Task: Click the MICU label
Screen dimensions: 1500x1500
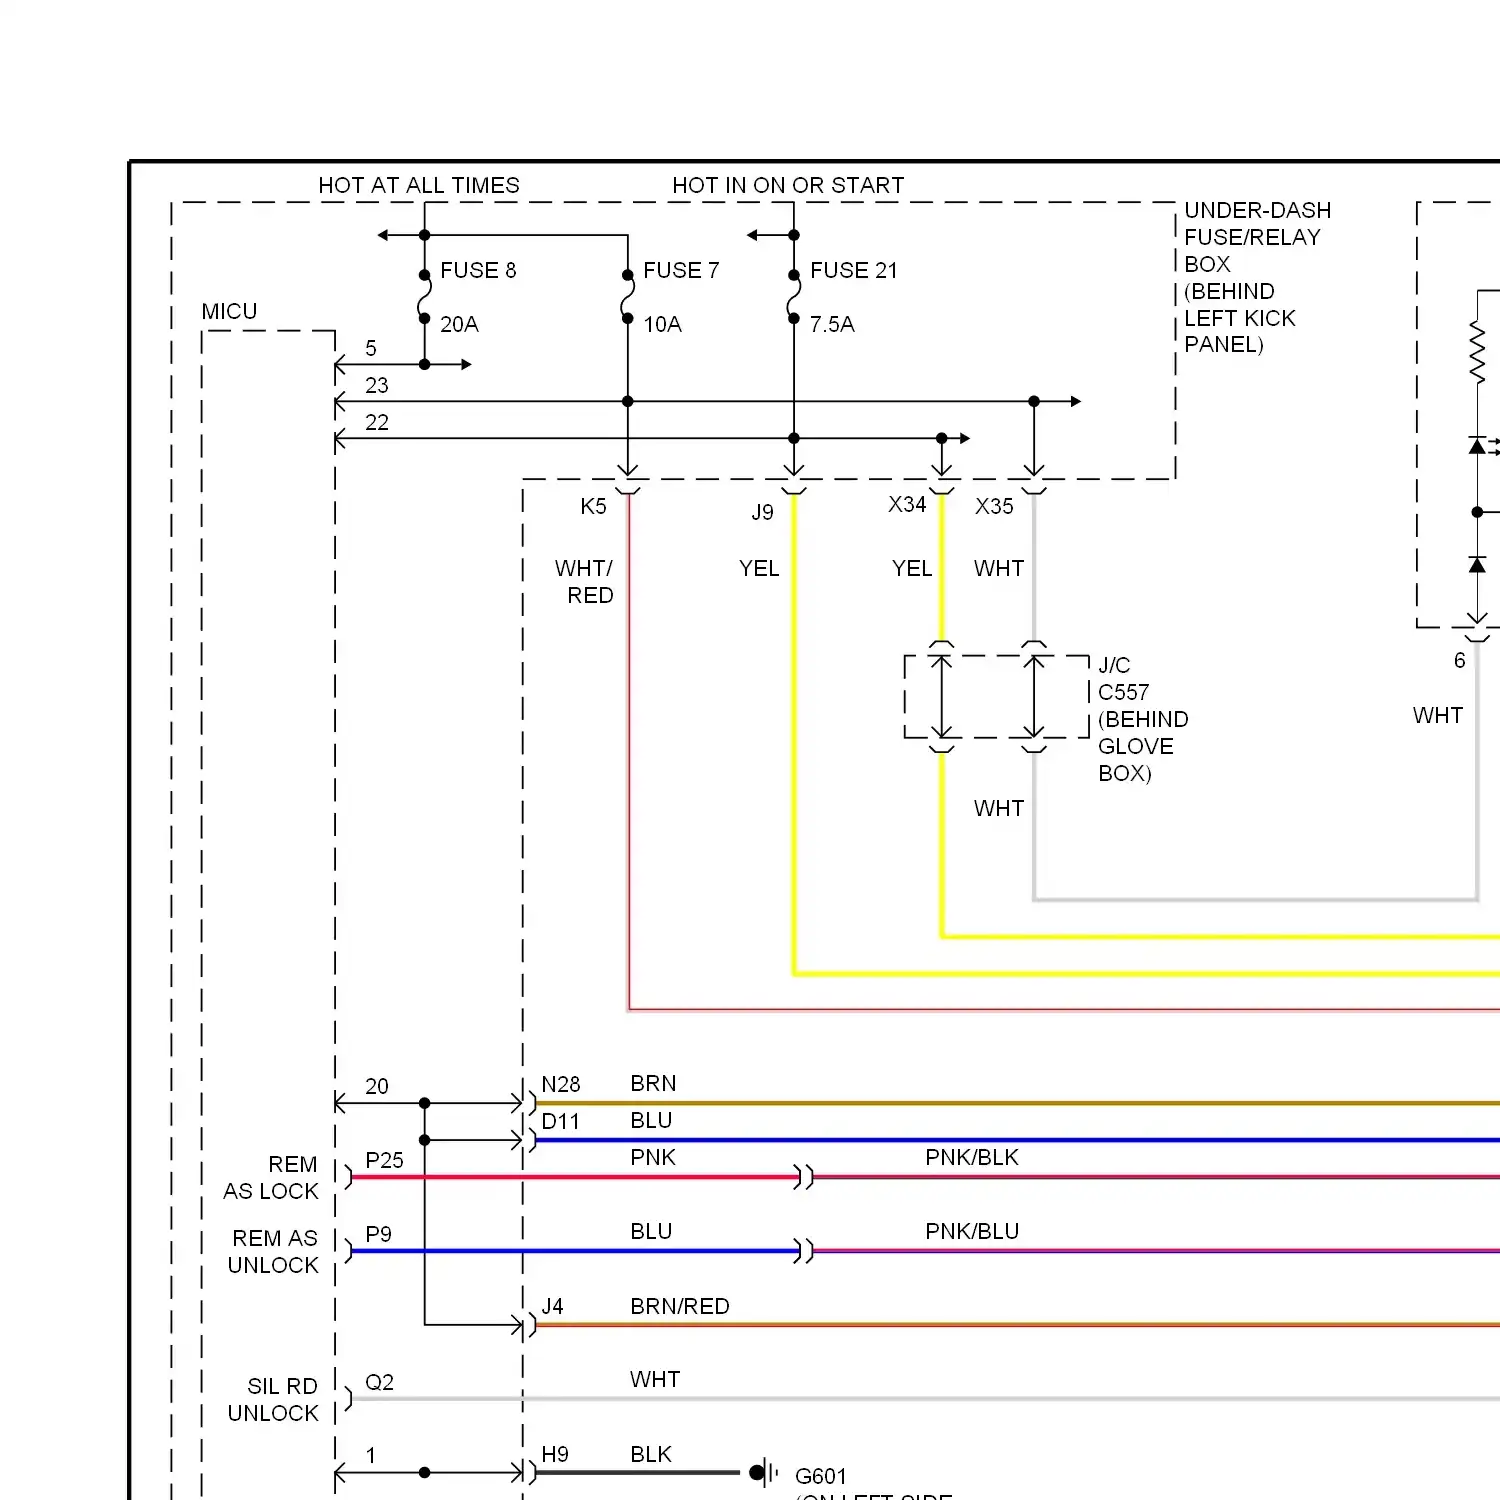Action: (x=229, y=312)
